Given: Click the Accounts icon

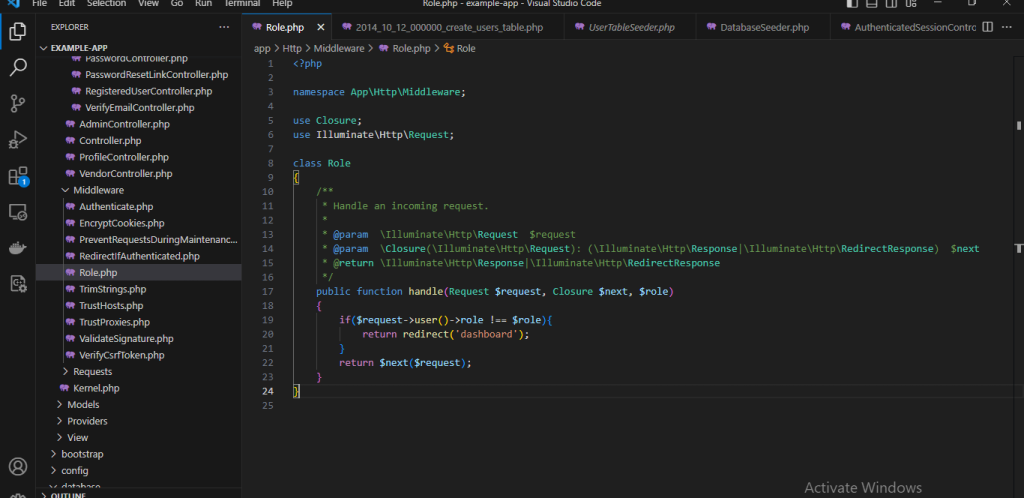Looking at the screenshot, I should 18,467.
